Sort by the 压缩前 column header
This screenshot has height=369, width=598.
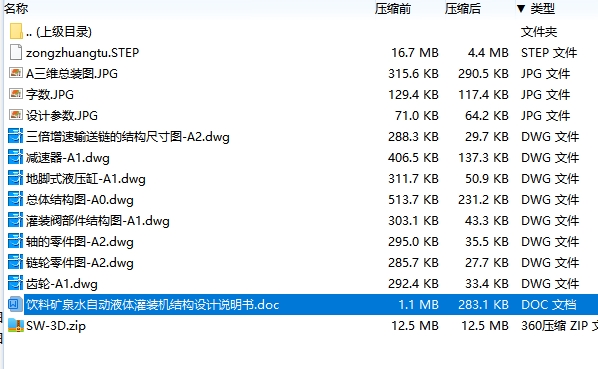pyautogui.click(x=392, y=8)
